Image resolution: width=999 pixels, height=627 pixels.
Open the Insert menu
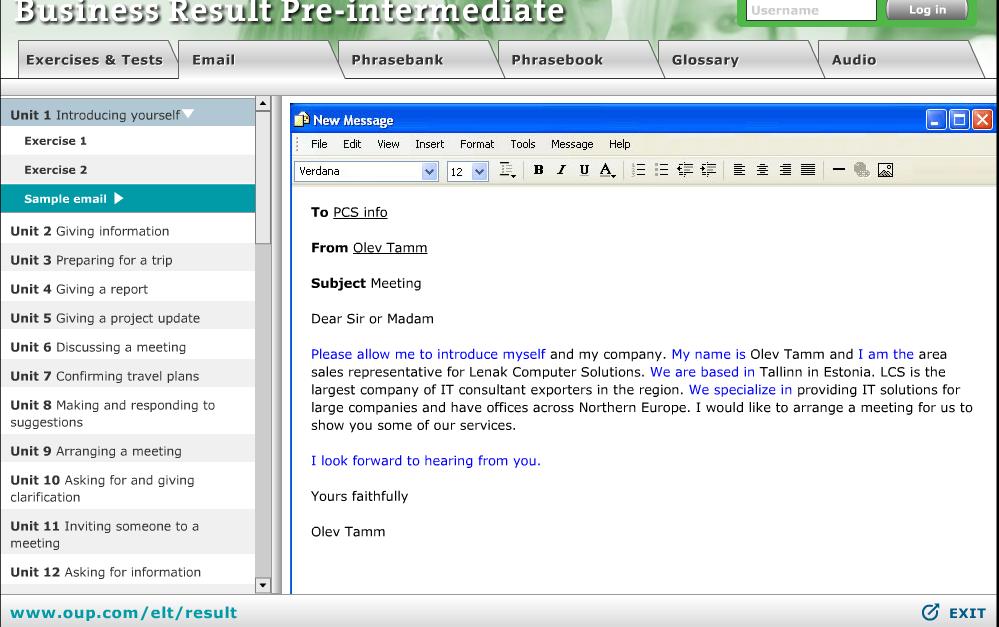click(x=429, y=144)
